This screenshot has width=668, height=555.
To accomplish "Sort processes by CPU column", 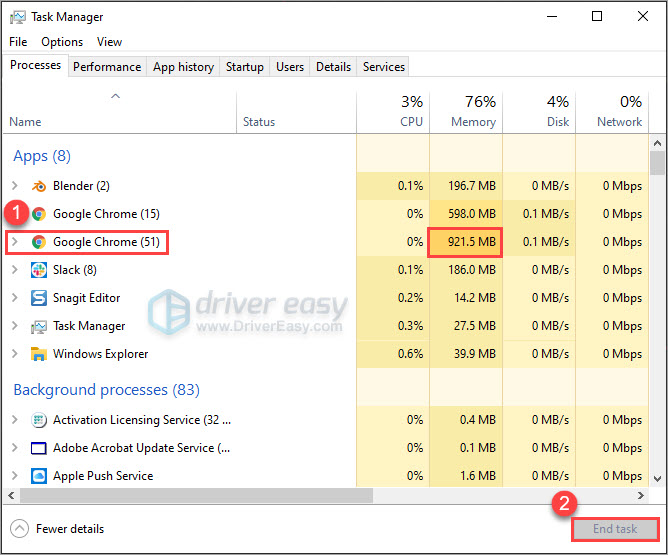I will [393, 112].
